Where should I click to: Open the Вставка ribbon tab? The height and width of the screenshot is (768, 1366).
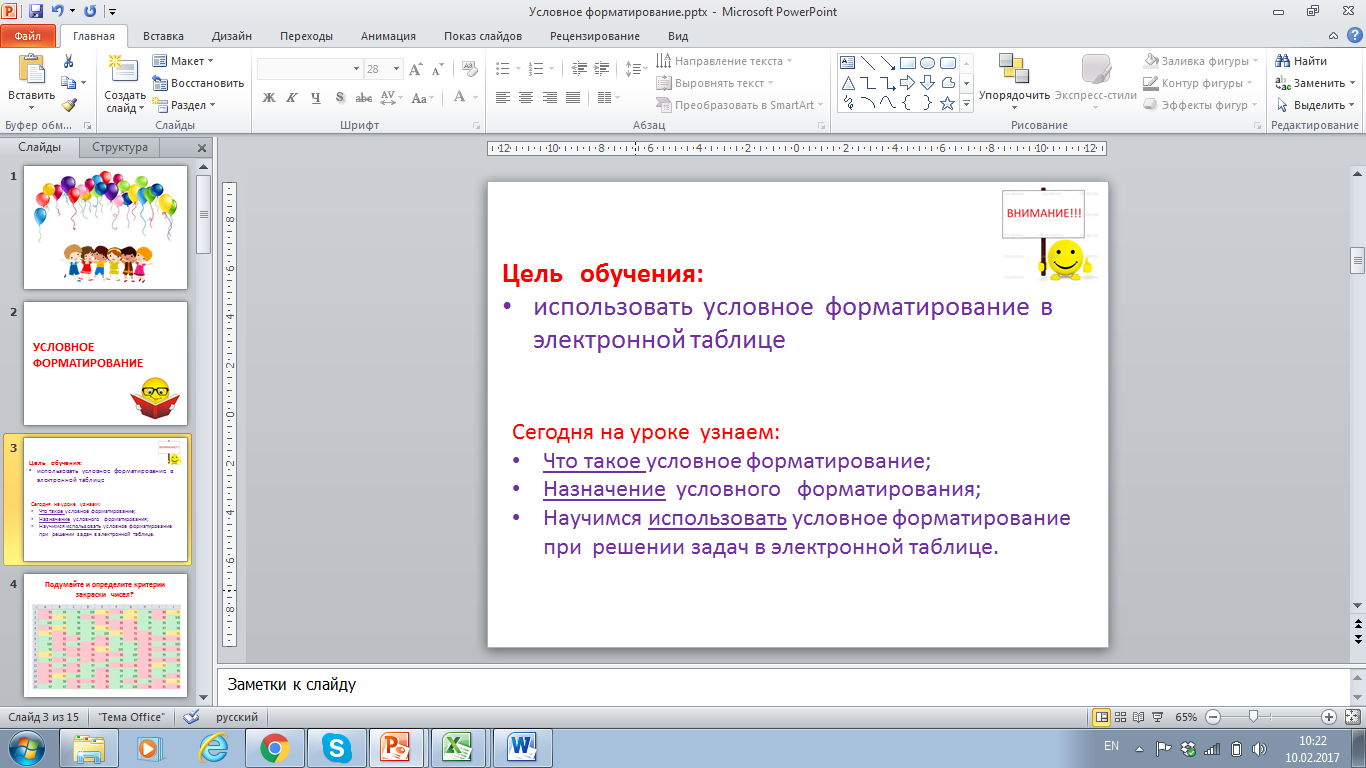(163, 36)
